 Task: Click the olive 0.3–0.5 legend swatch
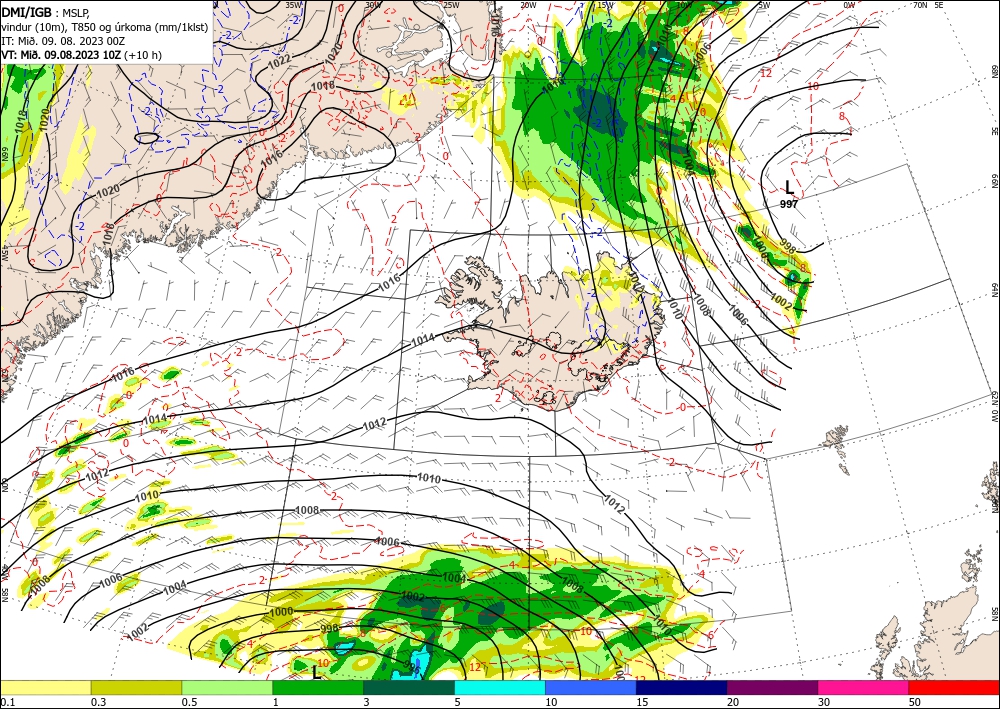click(136, 687)
